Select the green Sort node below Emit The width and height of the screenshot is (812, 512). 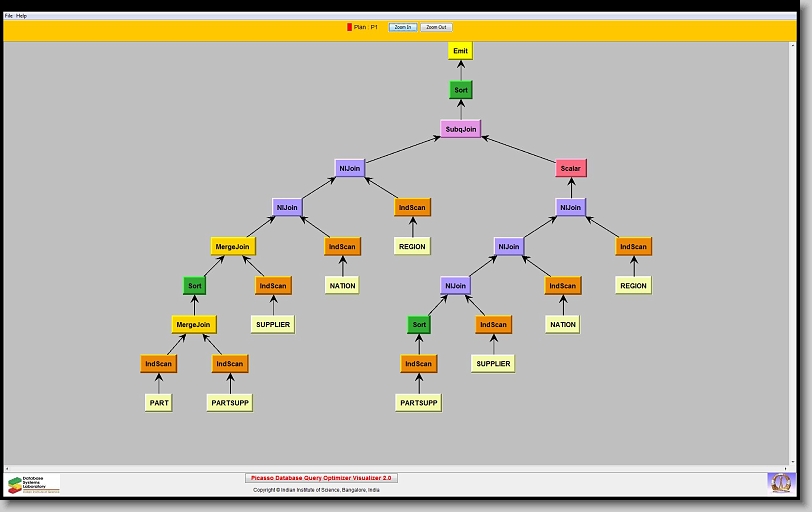tap(460, 90)
